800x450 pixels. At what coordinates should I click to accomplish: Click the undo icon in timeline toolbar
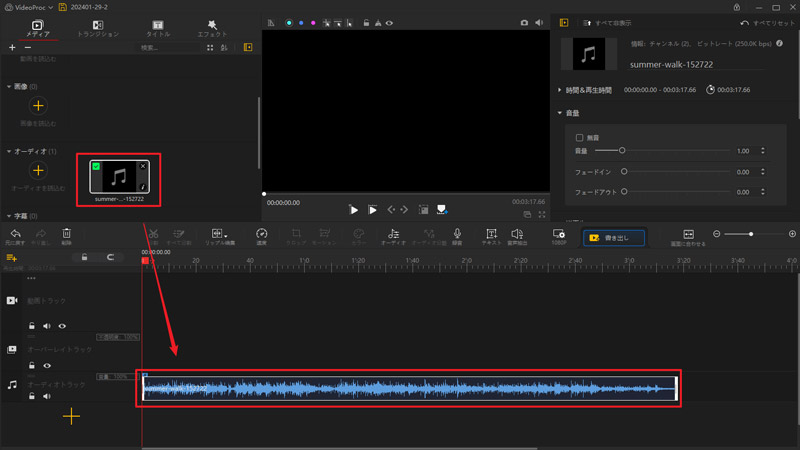(14, 234)
